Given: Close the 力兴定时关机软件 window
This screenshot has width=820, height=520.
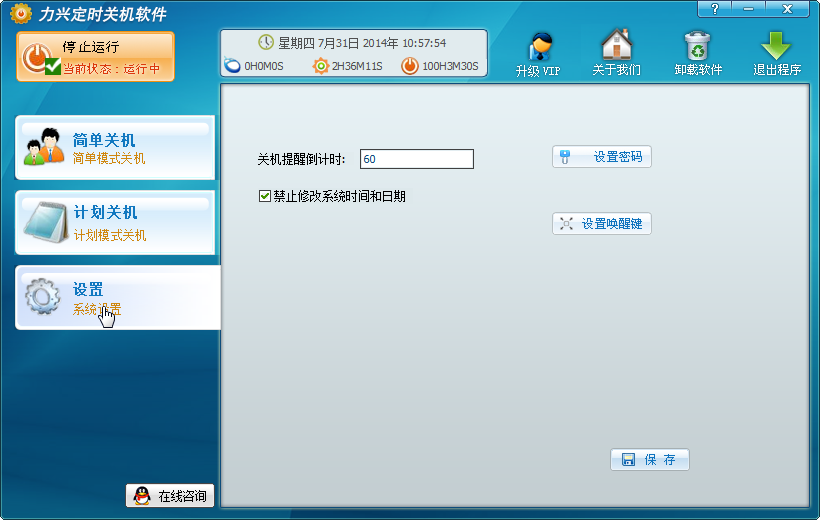Looking at the screenshot, I should [x=787, y=9].
